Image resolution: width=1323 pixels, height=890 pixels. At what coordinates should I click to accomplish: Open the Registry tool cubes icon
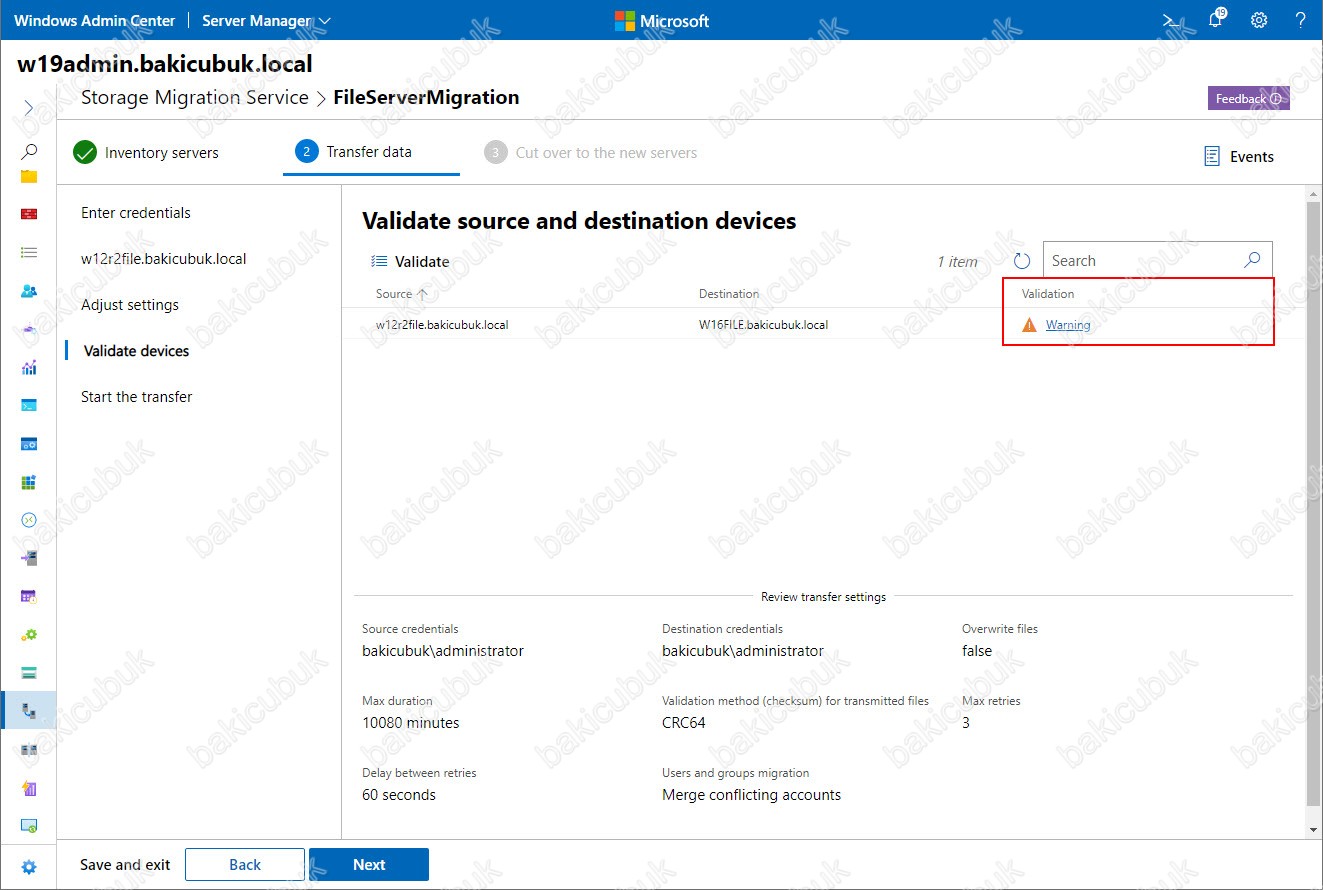click(29, 482)
